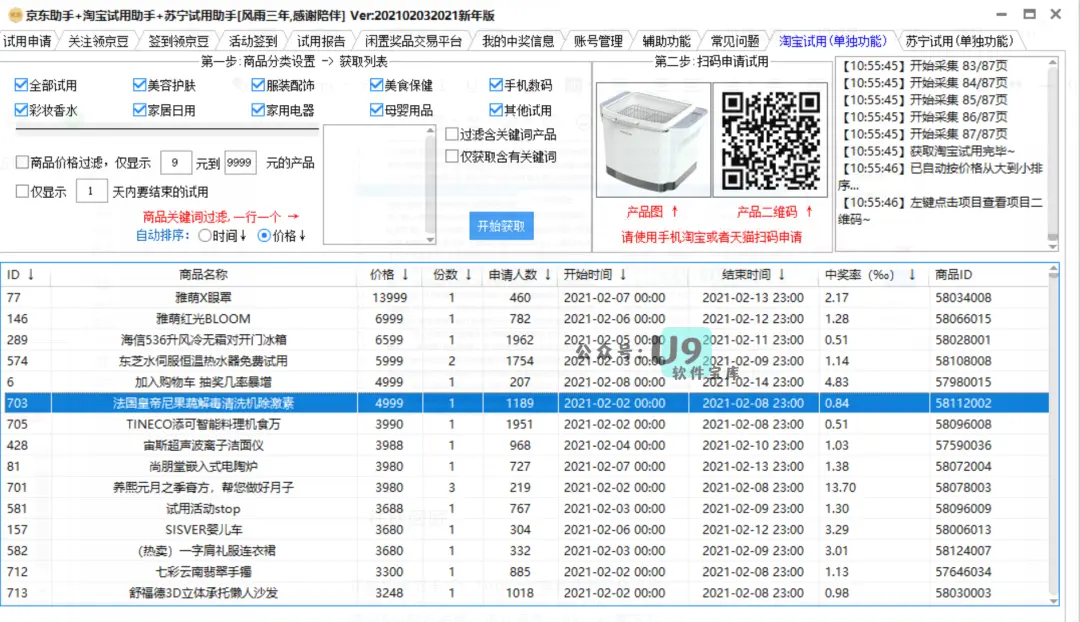Sort by the 份数 column header
The width and height of the screenshot is (1080, 622).
pyautogui.click(x=452, y=275)
